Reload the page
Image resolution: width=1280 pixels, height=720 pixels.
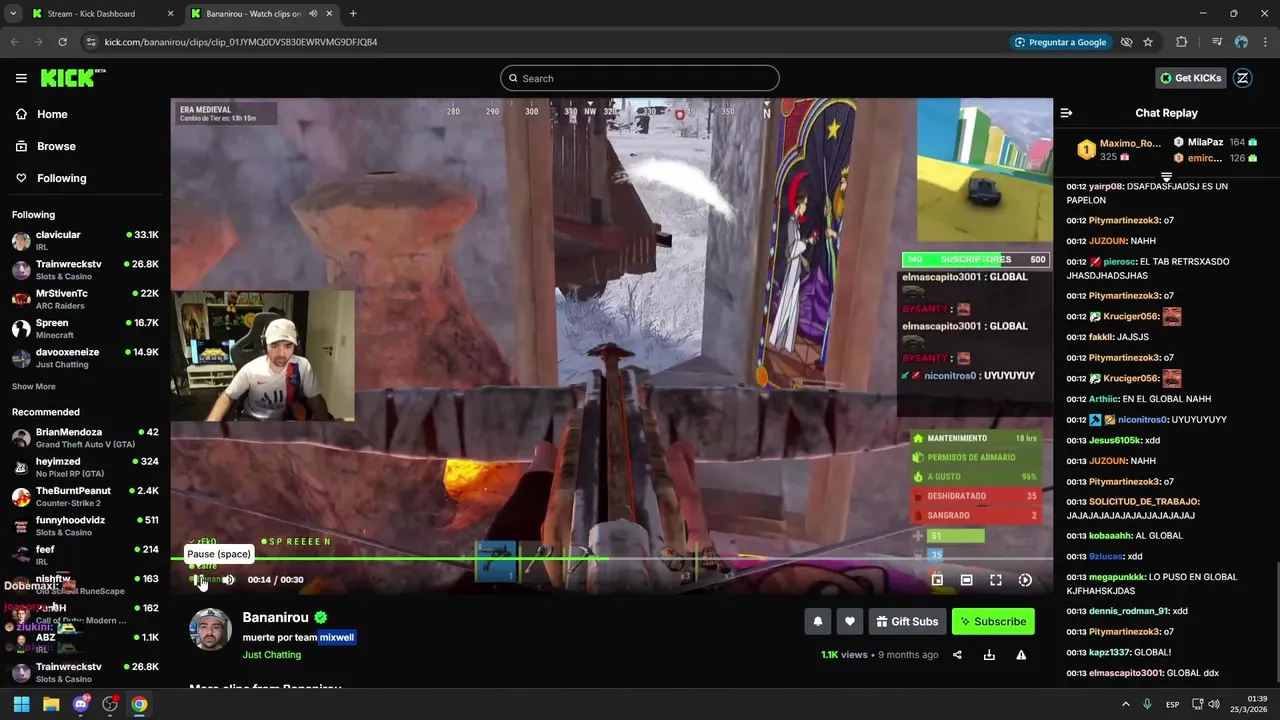tap(62, 42)
